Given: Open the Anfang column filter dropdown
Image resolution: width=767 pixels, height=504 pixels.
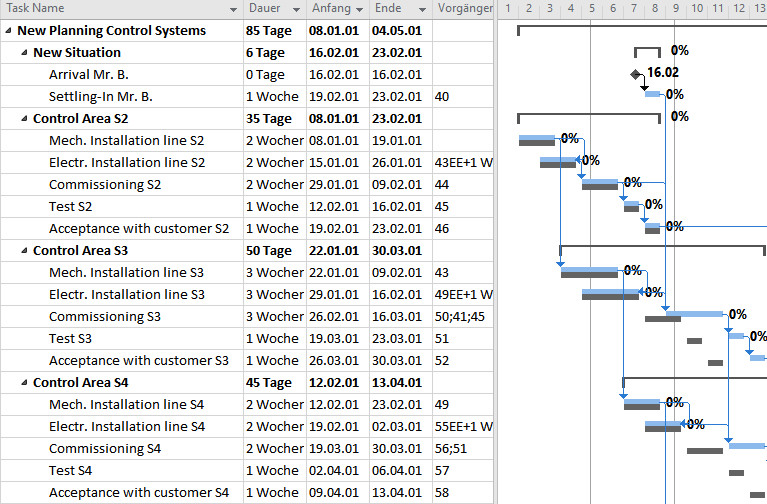Looking at the screenshot, I should [x=359, y=9].
